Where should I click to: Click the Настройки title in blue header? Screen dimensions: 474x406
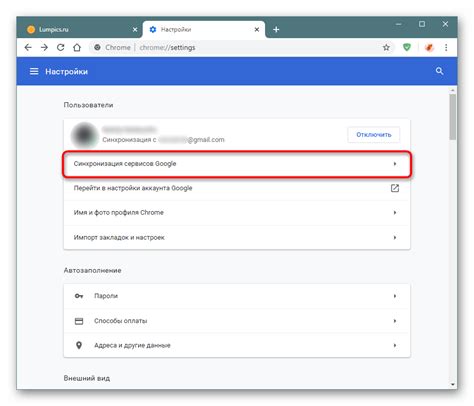[66, 72]
